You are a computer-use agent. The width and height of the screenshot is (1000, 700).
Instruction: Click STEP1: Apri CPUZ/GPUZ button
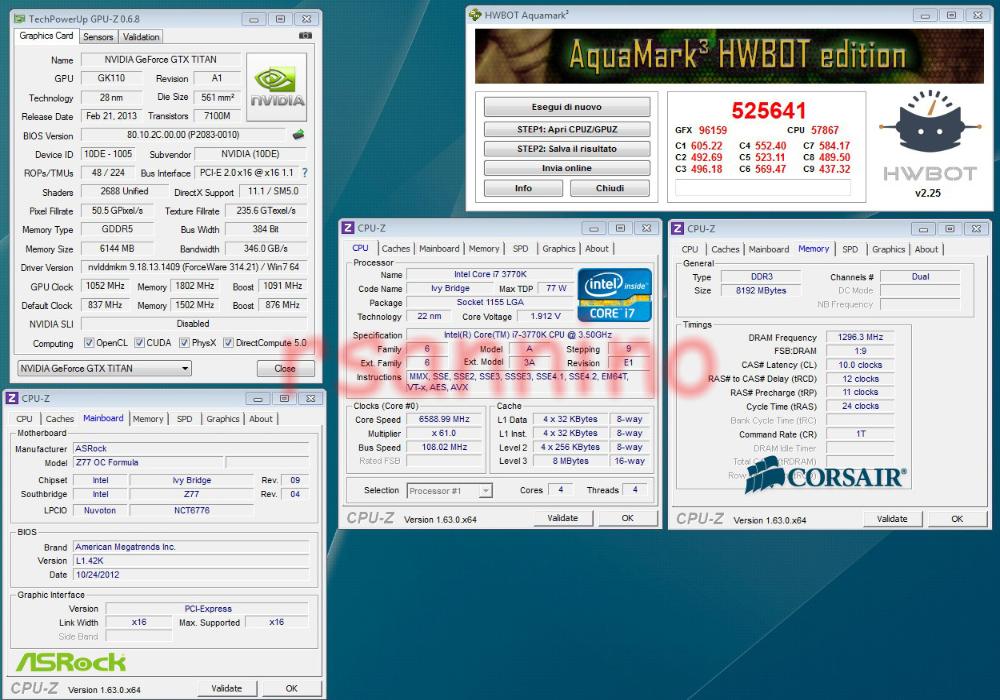click(x=567, y=129)
